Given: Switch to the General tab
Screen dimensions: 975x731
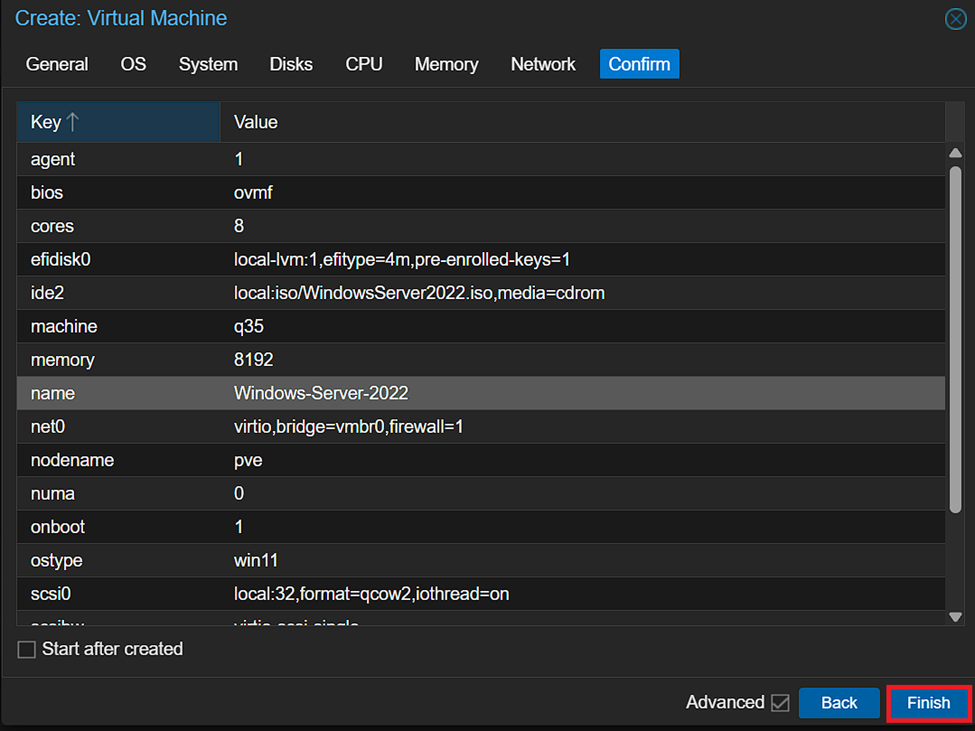Looking at the screenshot, I should (57, 64).
